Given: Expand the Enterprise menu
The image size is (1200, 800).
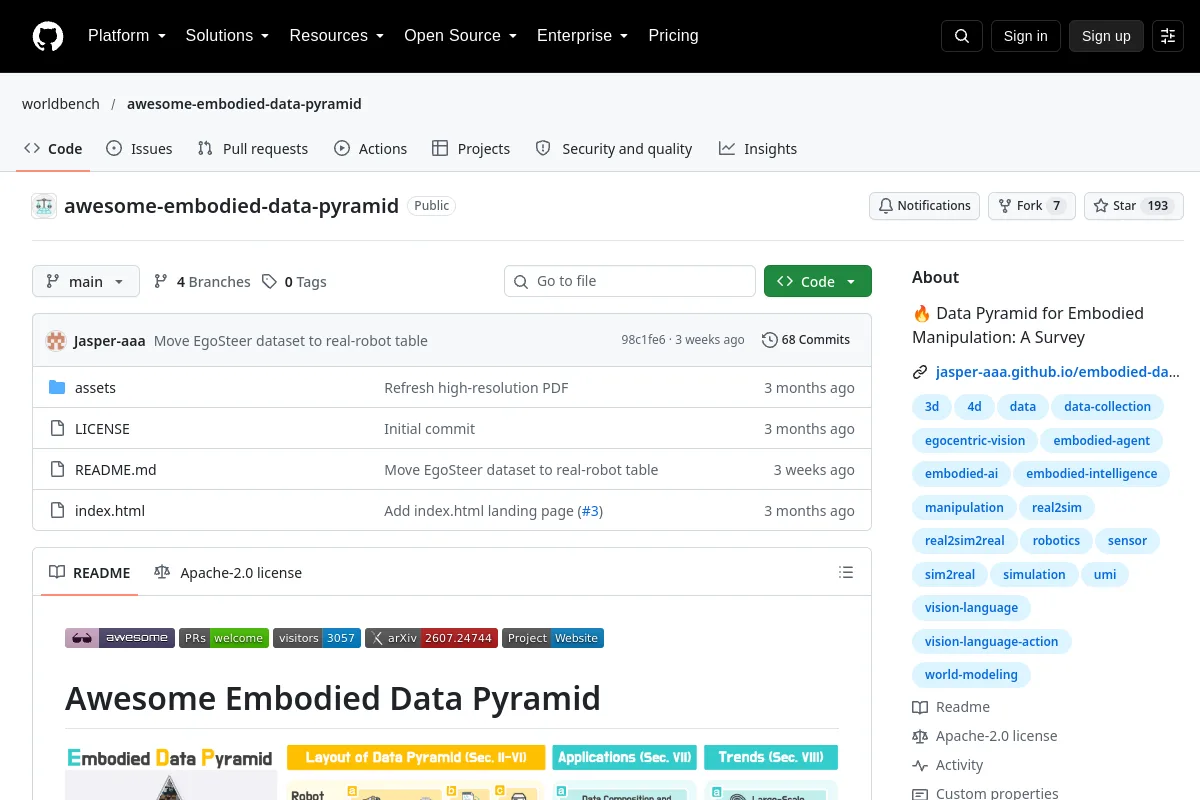Looking at the screenshot, I should tap(582, 36).
